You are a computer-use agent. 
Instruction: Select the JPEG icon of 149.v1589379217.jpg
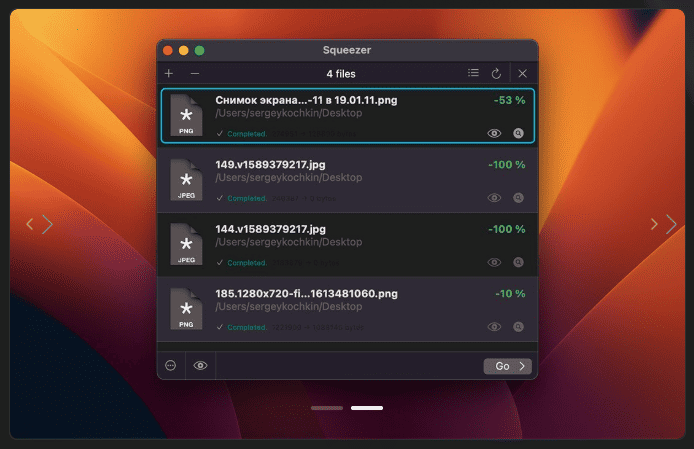[186, 180]
